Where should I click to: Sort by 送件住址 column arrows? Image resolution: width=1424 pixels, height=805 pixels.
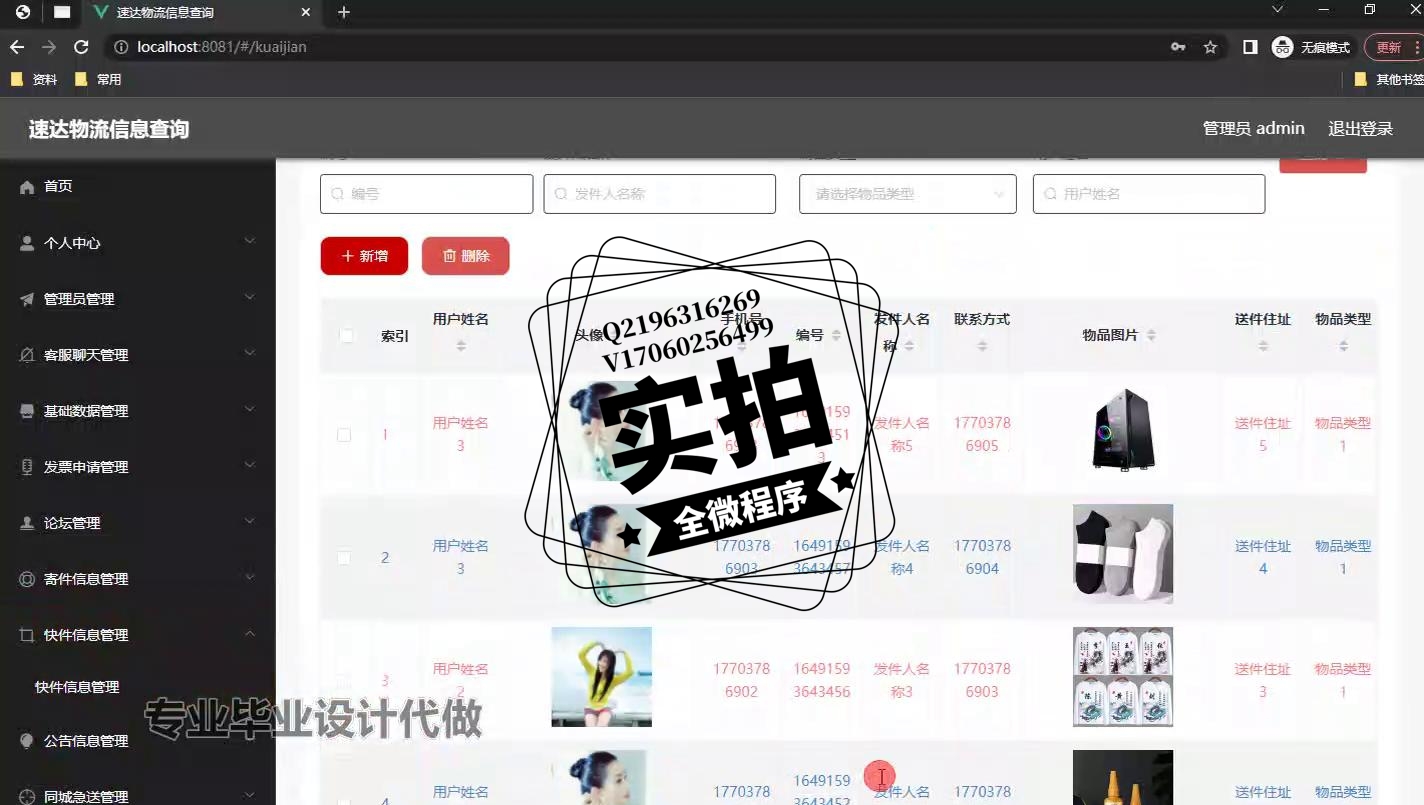pyautogui.click(x=1263, y=346)
